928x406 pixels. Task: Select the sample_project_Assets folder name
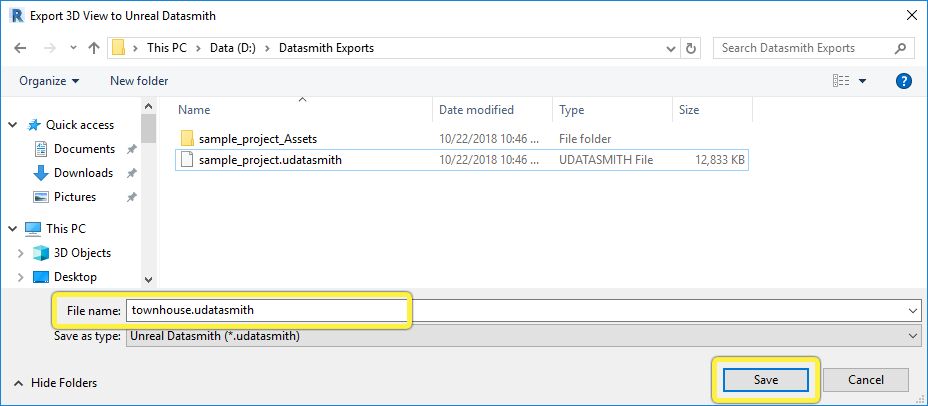tap(258, 139)
